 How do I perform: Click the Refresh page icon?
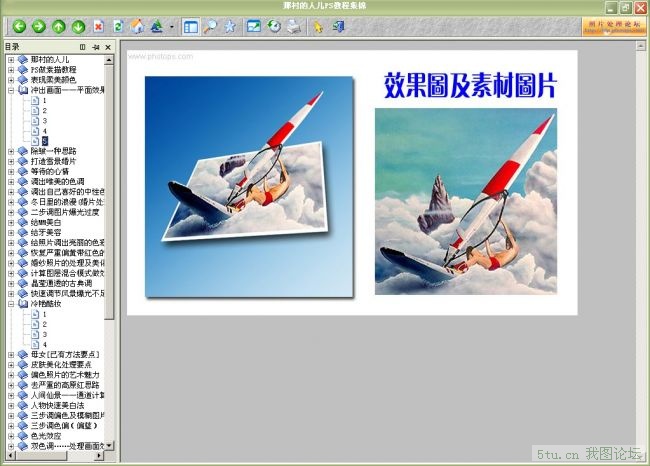tap(119, 26)
